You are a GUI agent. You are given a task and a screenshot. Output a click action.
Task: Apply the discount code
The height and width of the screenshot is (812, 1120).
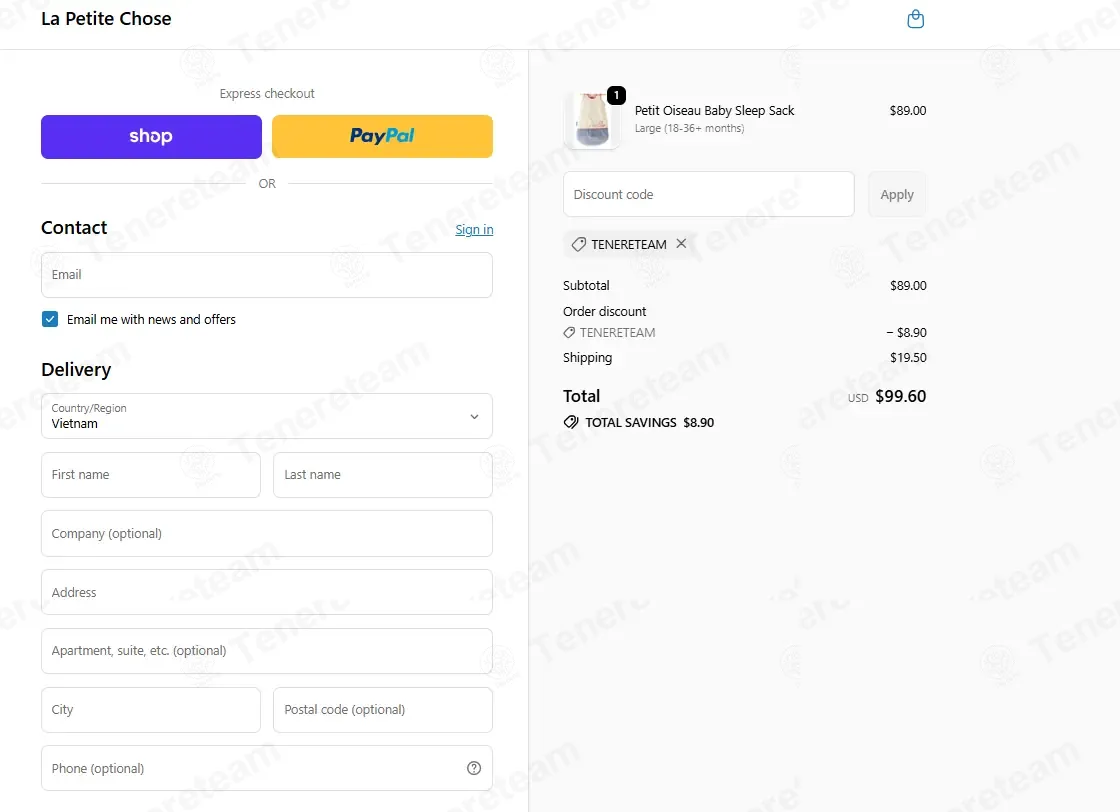coord(896,194)
